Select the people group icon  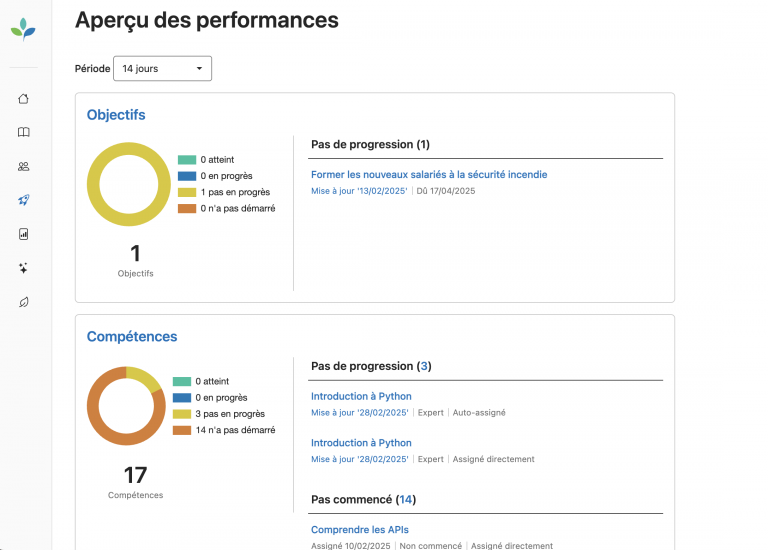coord(24,167)
